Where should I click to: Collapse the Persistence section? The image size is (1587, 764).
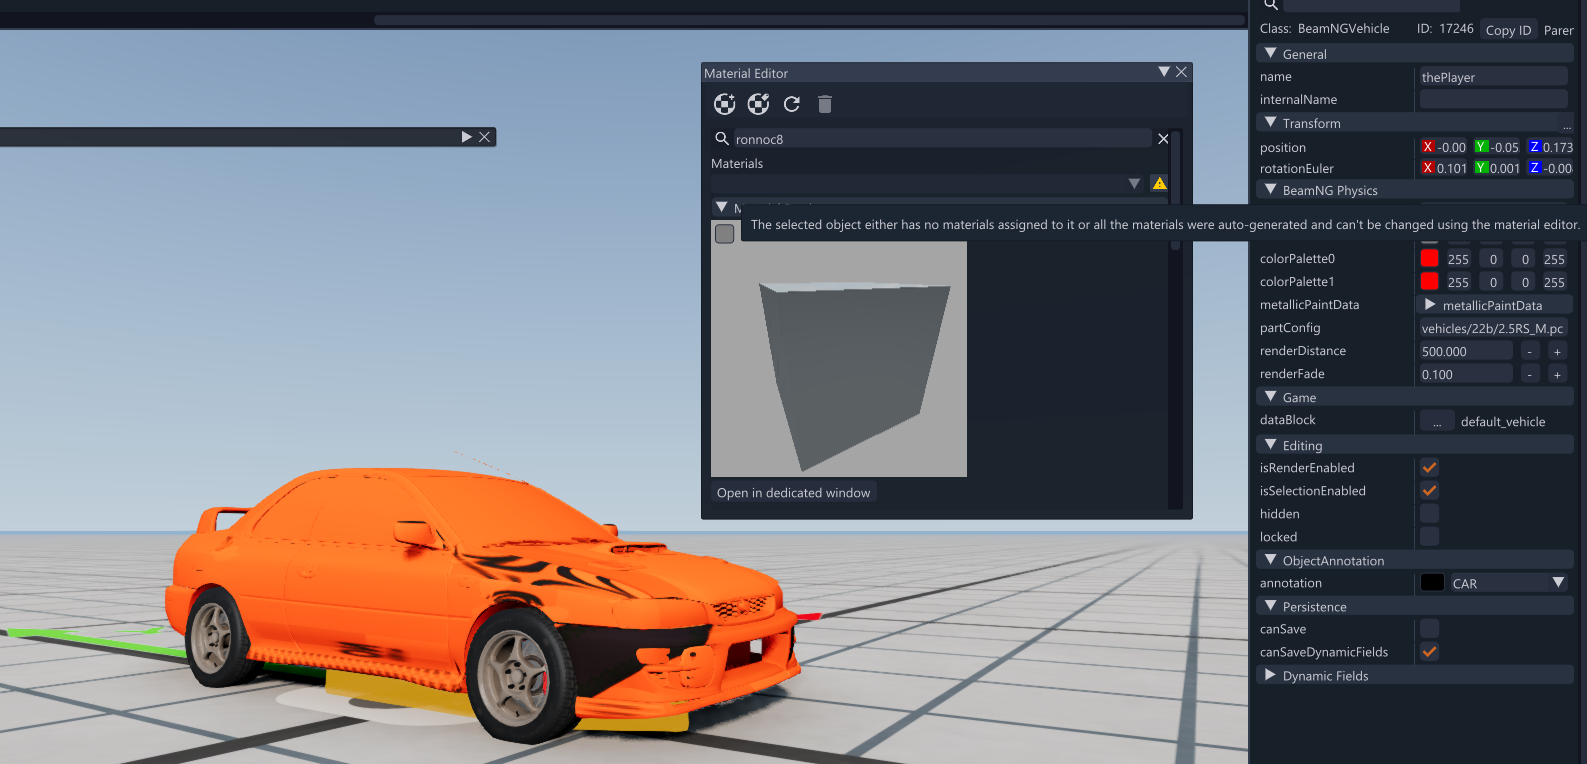1271,606
